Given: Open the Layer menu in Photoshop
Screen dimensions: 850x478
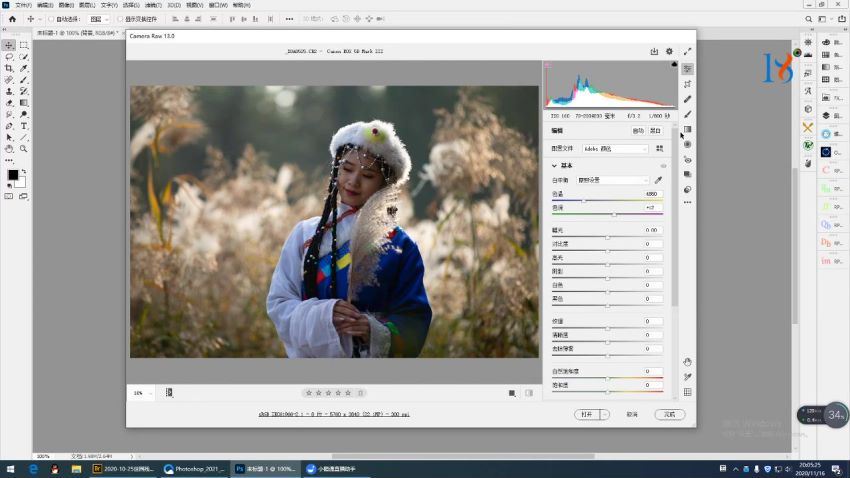Looking at the screenshot, I should coord(87,5).
